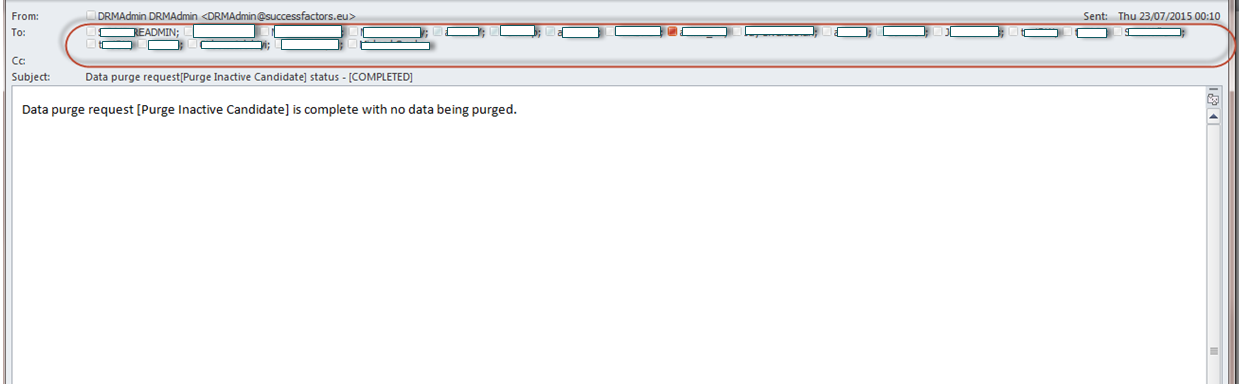Click the small icon above scrollbar arrow

coord(1214,98)
